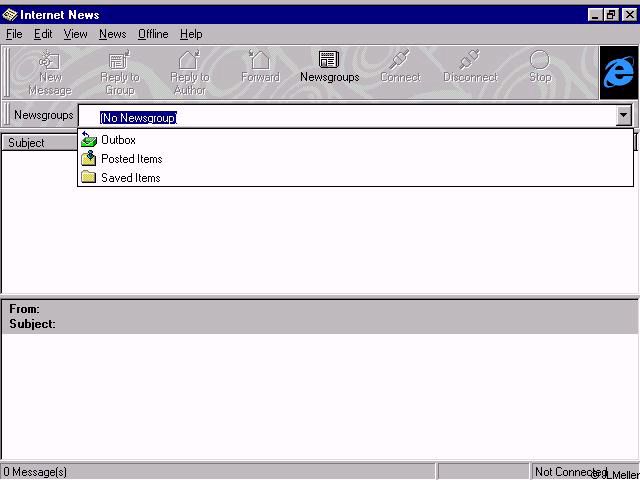Click the New Message toolbar icon
640x480 pixels.
[x=50, y=61]
